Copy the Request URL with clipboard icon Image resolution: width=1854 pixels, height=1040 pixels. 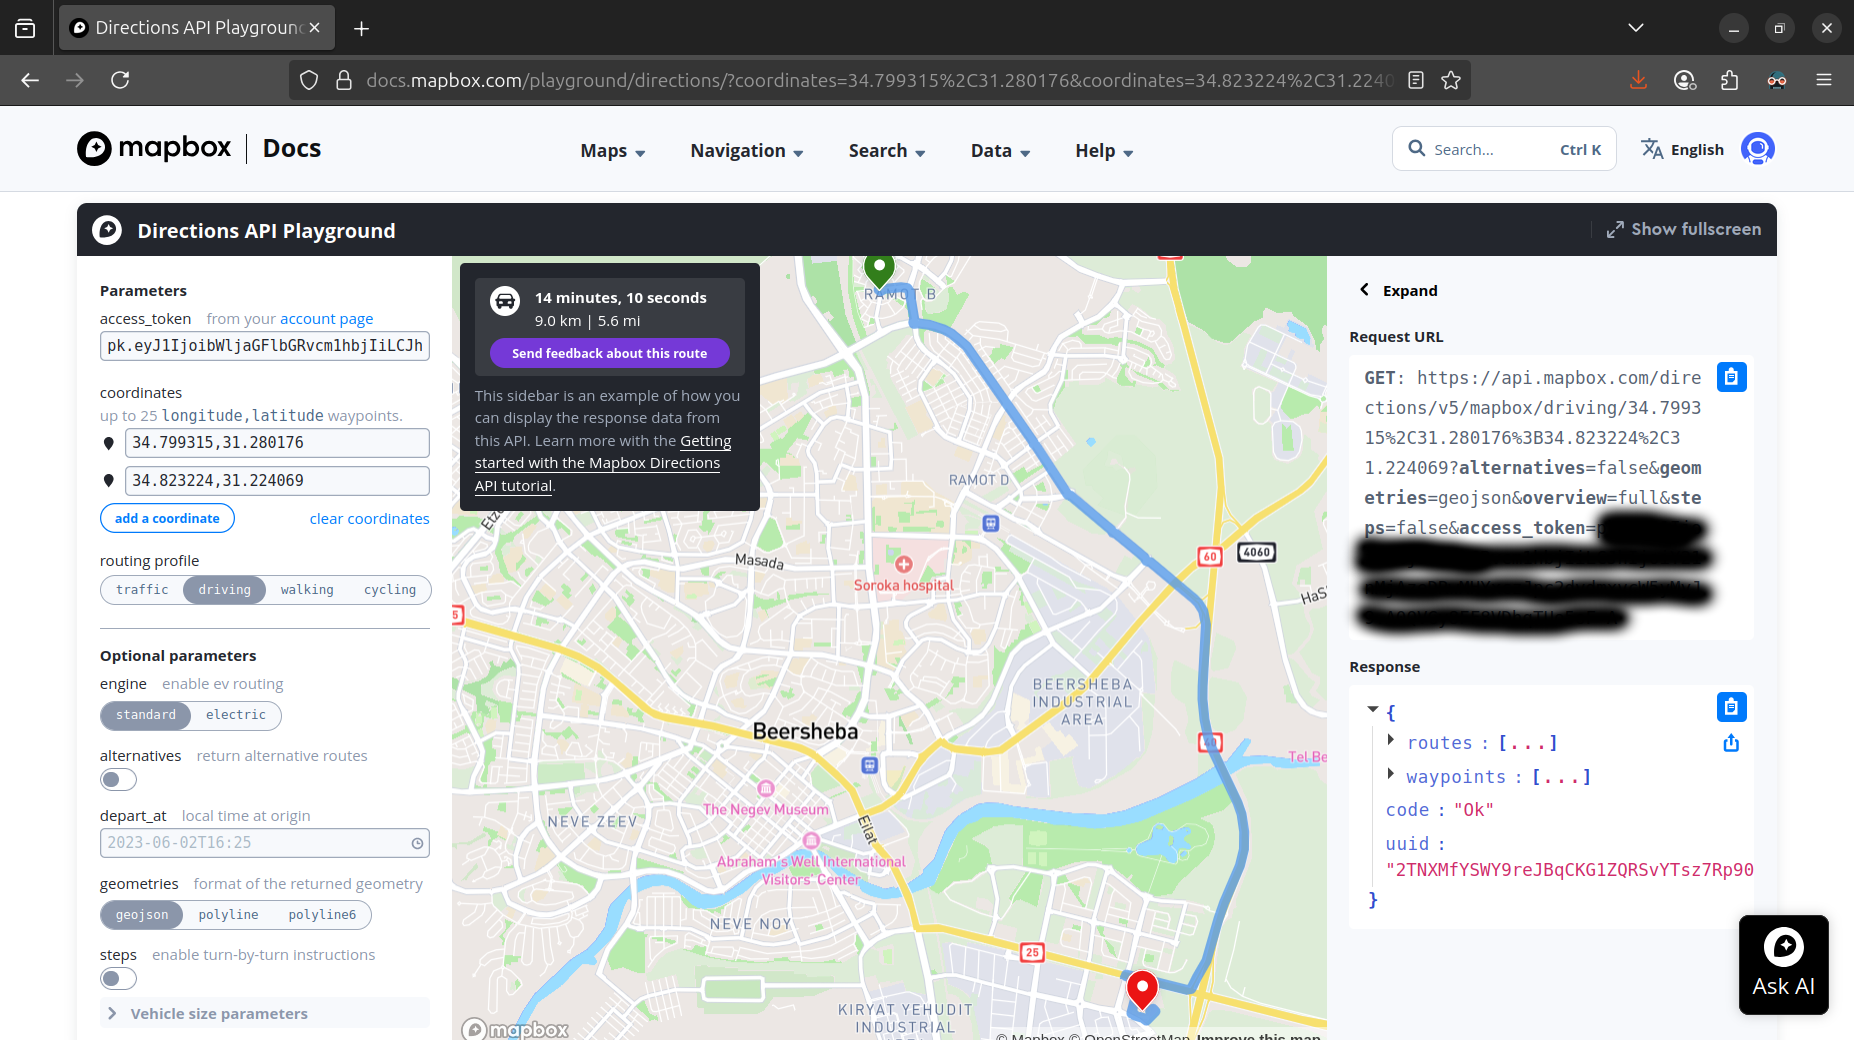pyautogui.click(x=1731, y=377)
